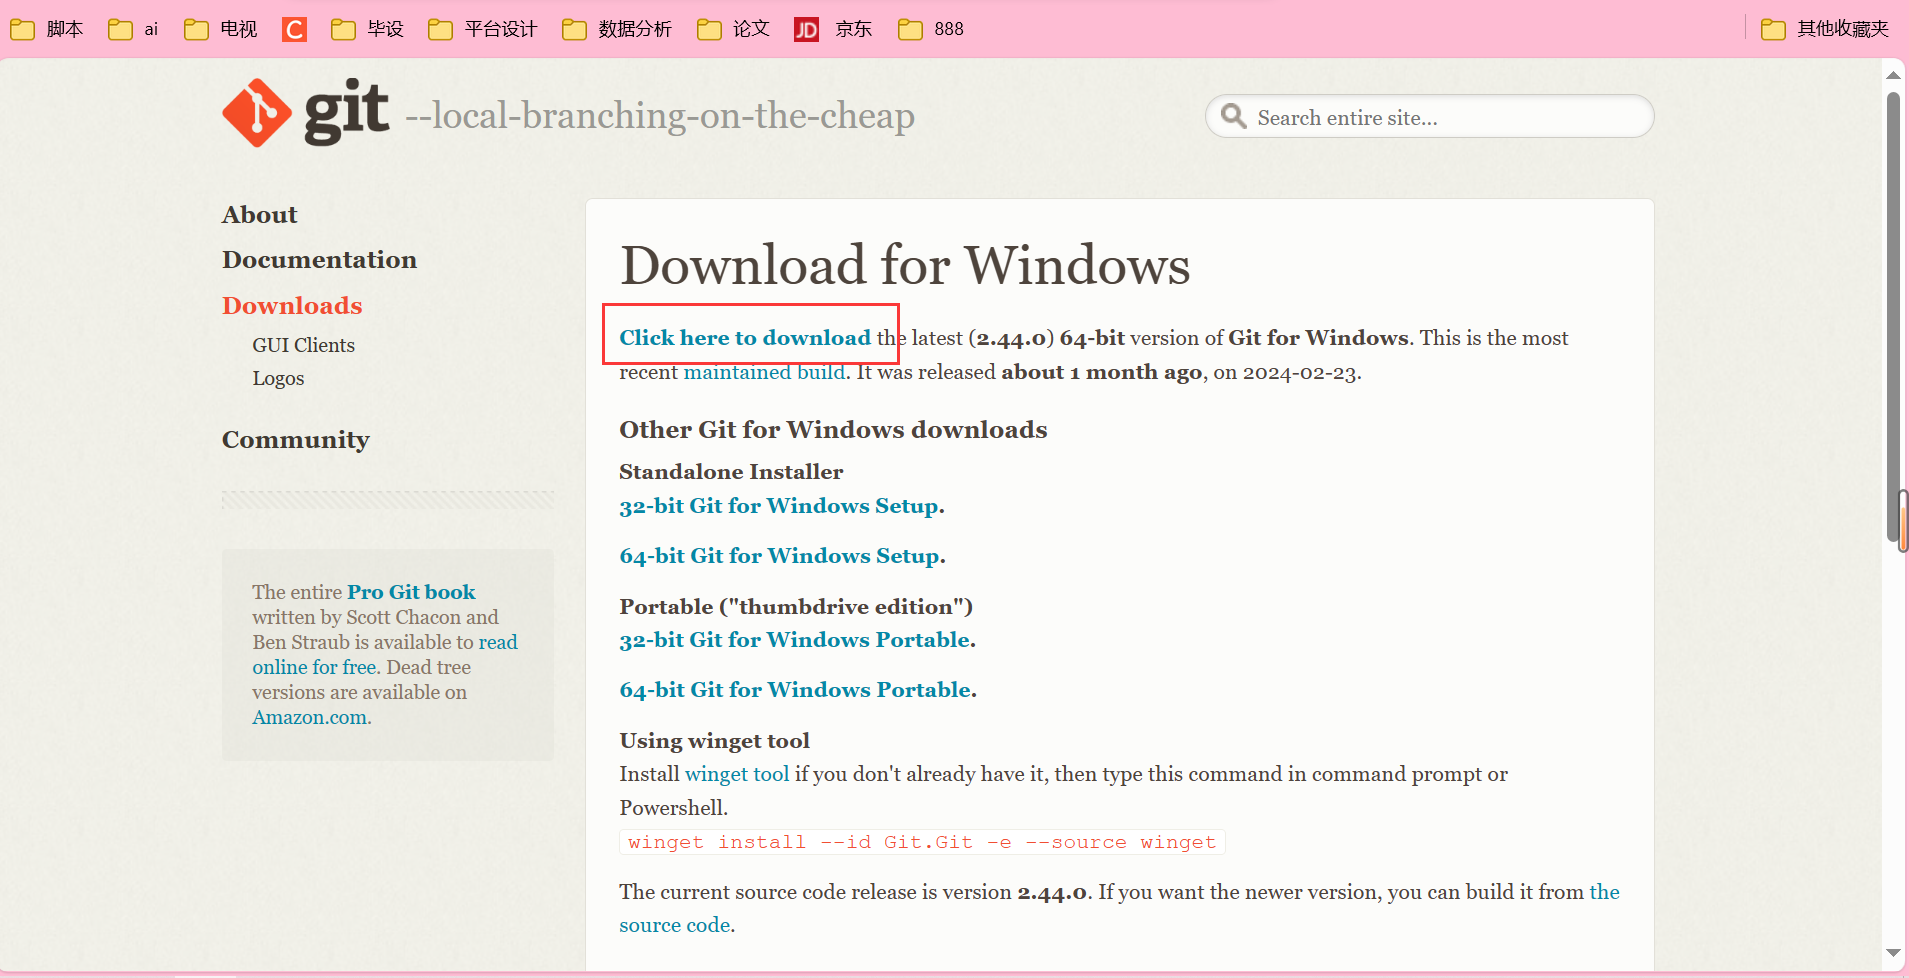Click the scrollbar down arrow
The image size is (1909, 978).
click(x=1893, y=953)
